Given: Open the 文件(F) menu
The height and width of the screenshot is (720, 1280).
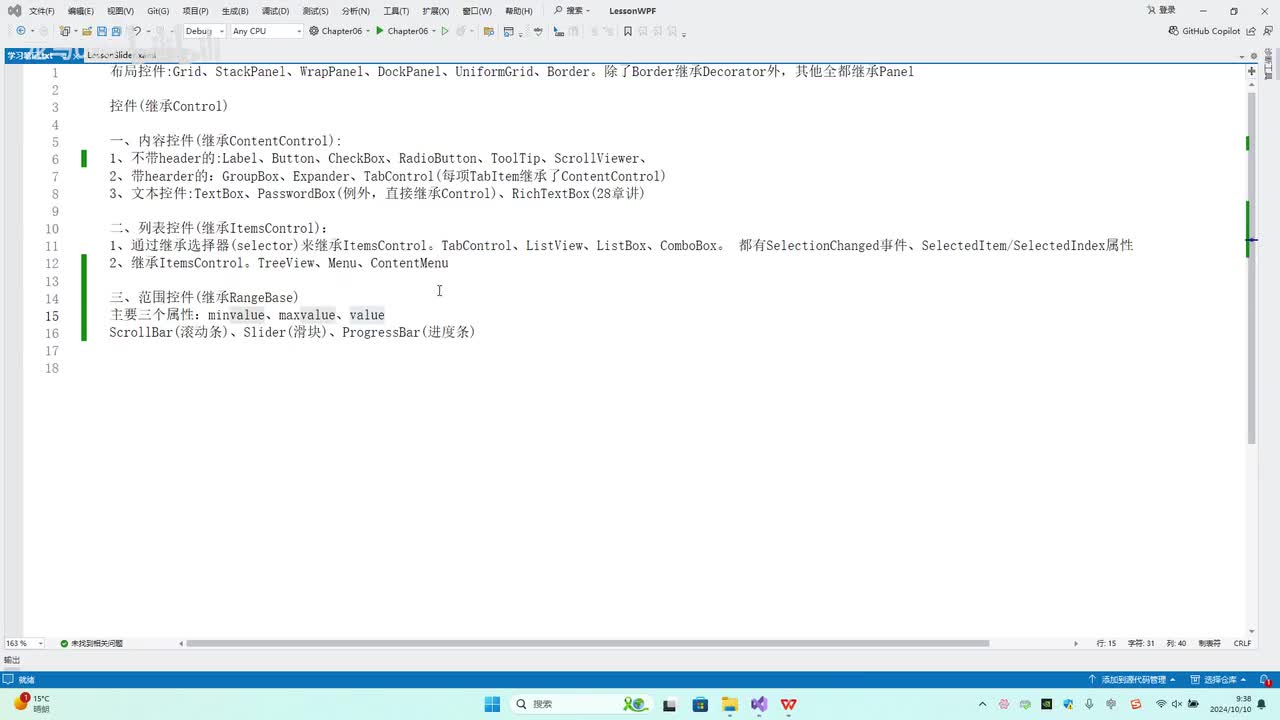Looking at the screenshot, I should (42, 11).
